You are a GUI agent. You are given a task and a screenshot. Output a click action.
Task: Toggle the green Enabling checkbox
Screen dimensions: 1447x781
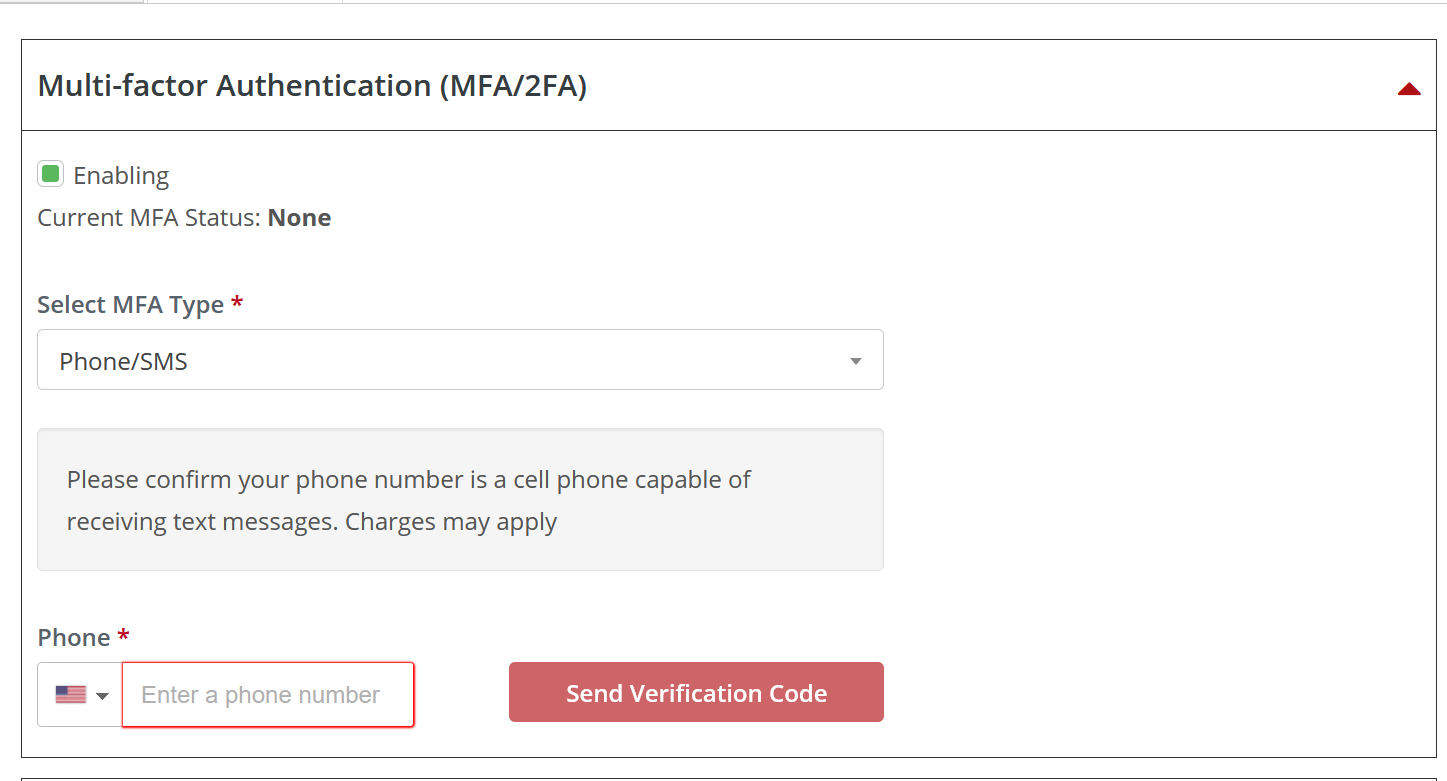pyautogui.click(x=50, y=174)
